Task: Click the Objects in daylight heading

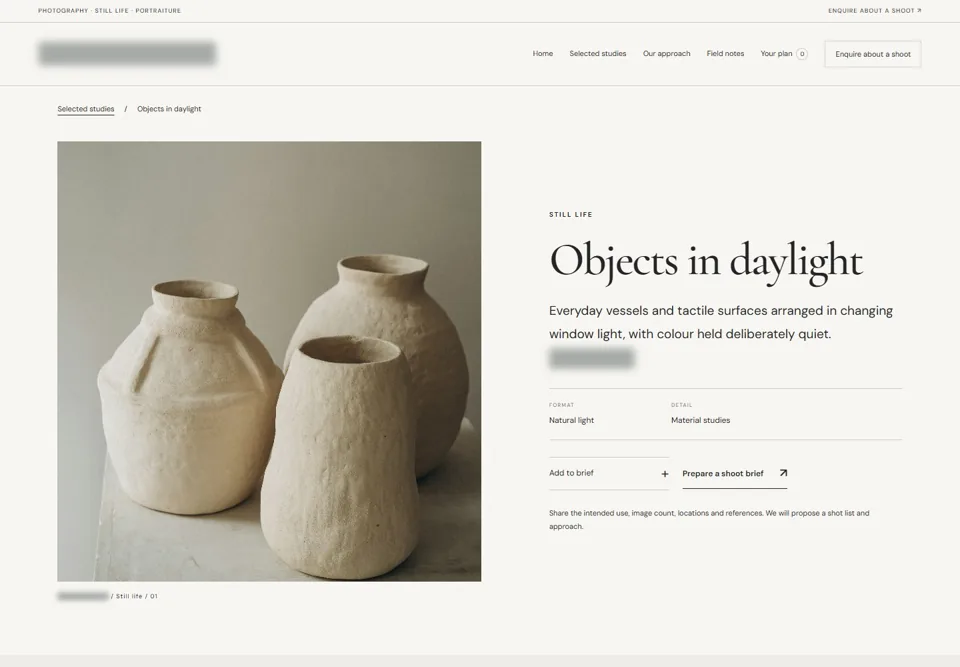Action: coord(706,262)
